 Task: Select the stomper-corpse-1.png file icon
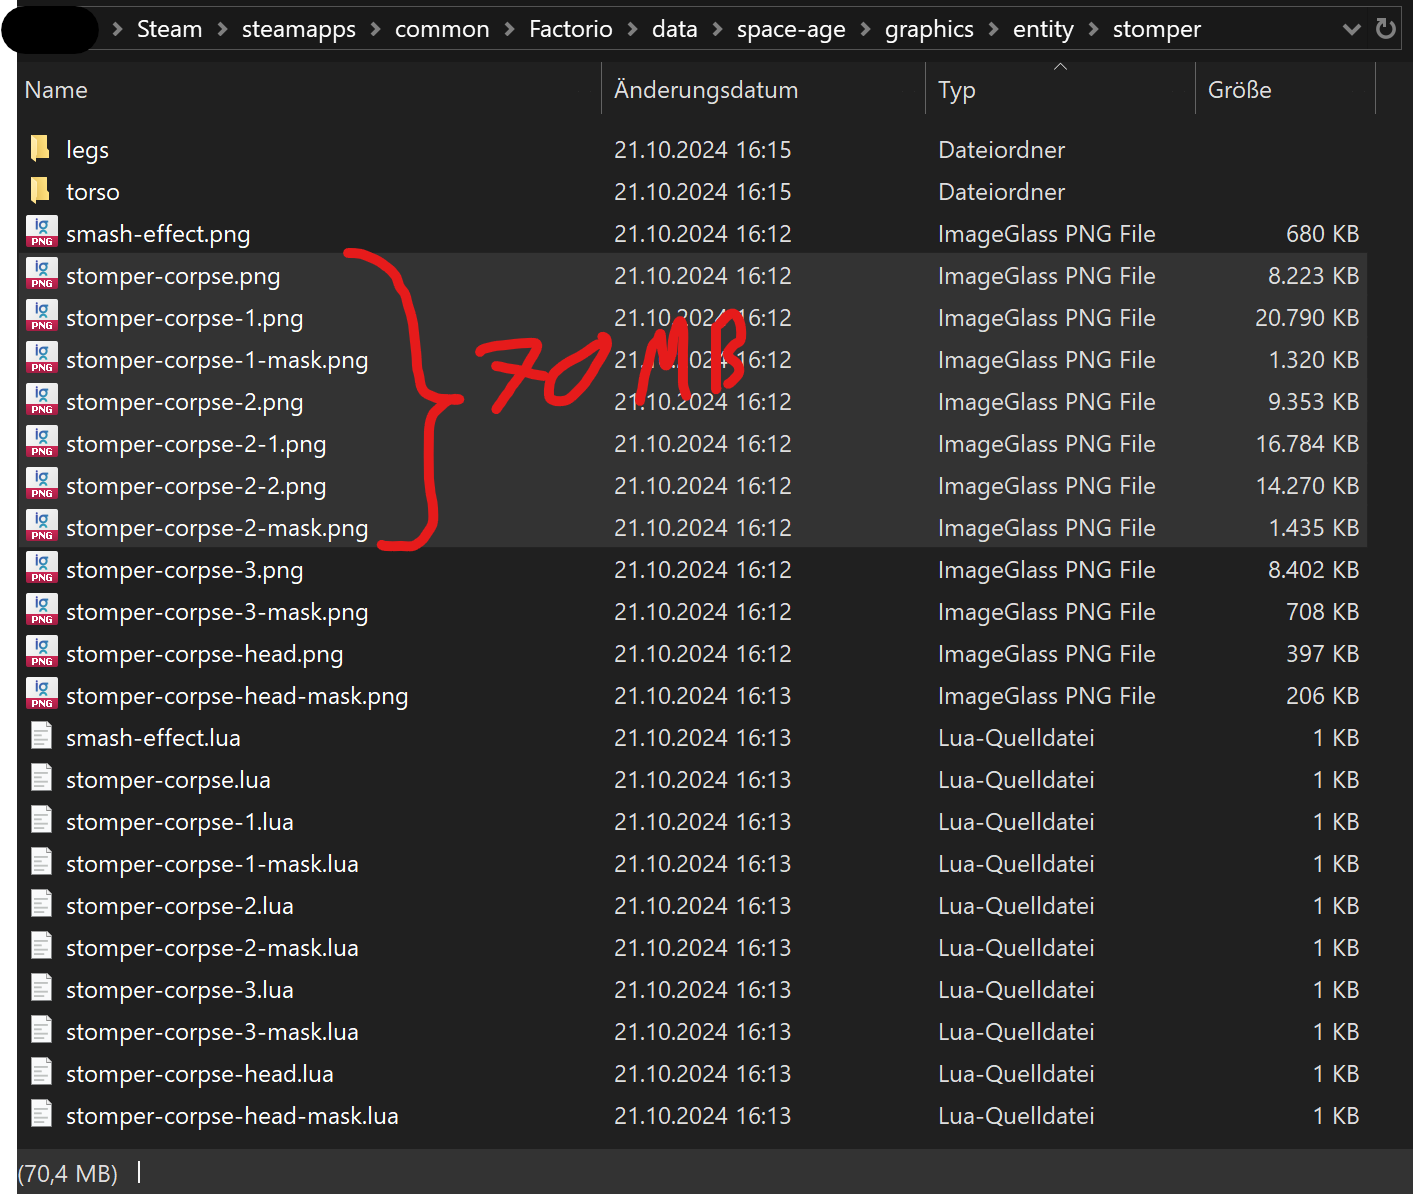[x=42, y=317]
